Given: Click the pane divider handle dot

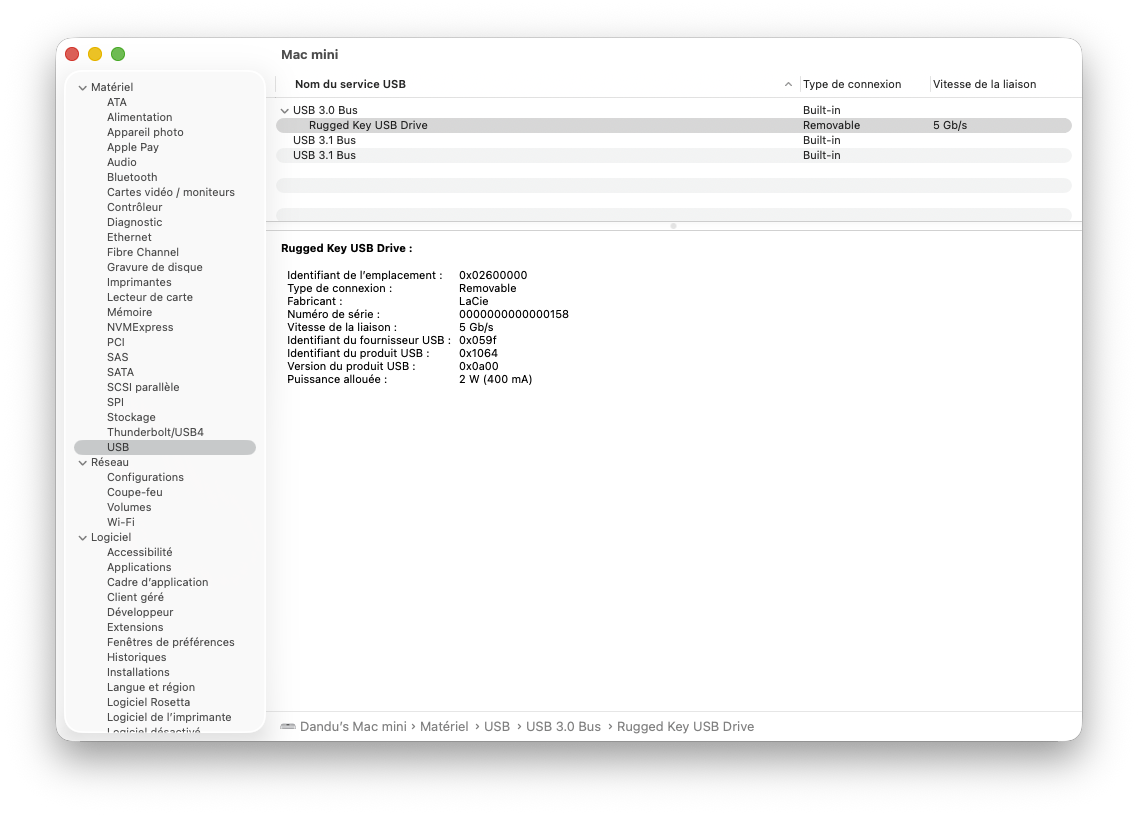Looking at the screenshot, I should coord(674,226).
